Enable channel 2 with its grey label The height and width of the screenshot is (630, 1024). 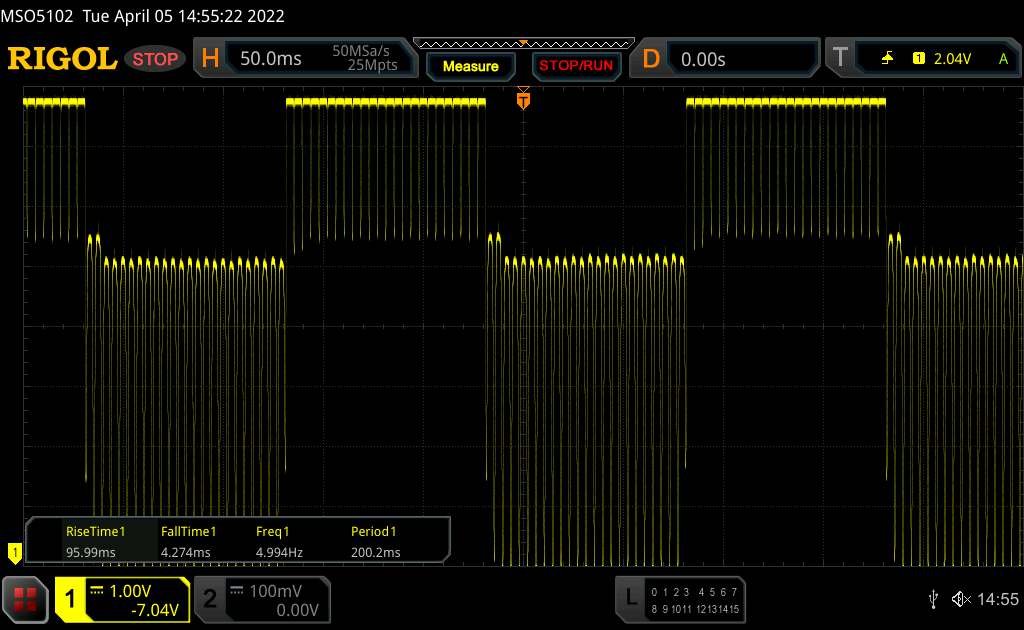210,598
